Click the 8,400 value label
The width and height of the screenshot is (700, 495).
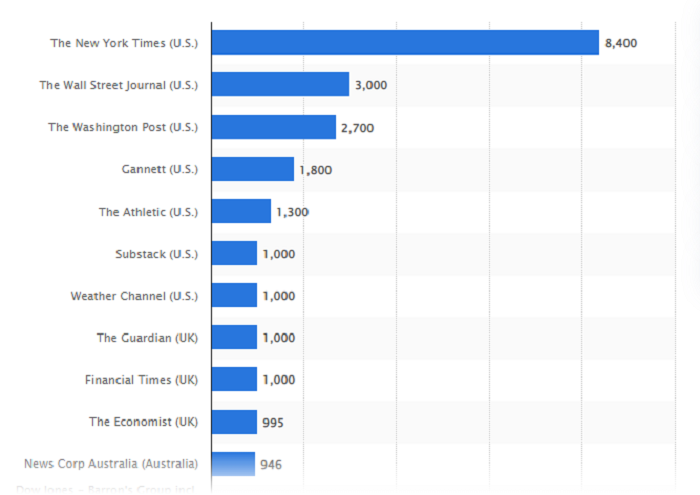click(x=620, y=43)
